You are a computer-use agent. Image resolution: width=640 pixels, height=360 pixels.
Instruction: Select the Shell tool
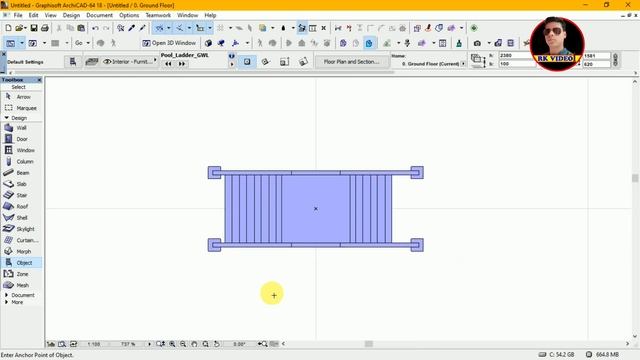(x=21, y=218)
